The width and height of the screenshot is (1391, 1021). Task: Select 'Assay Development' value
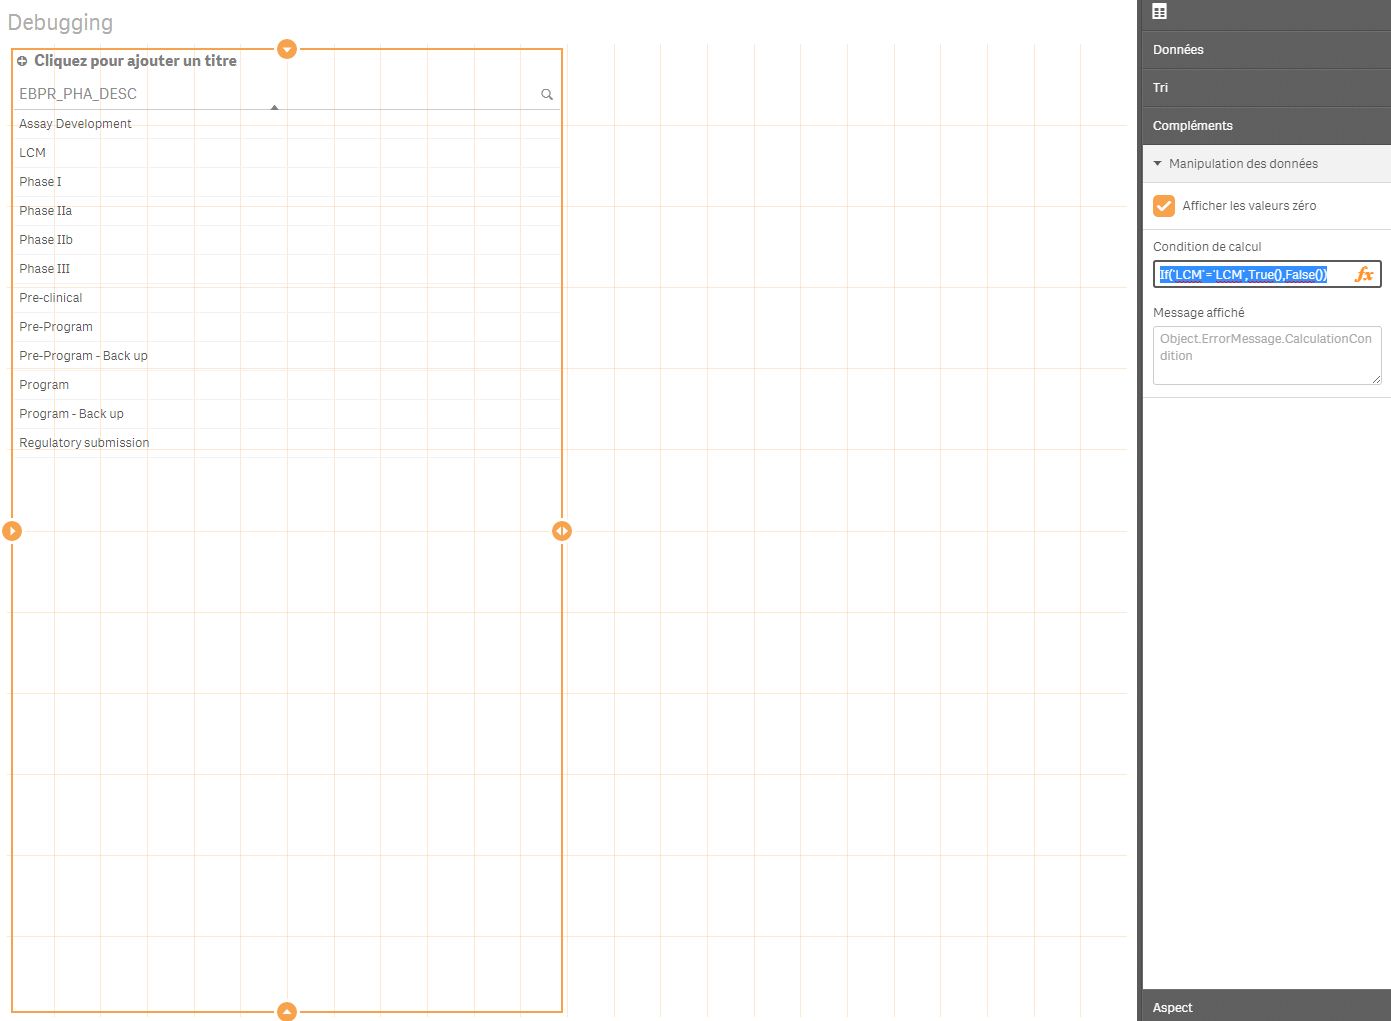point(287,124)
